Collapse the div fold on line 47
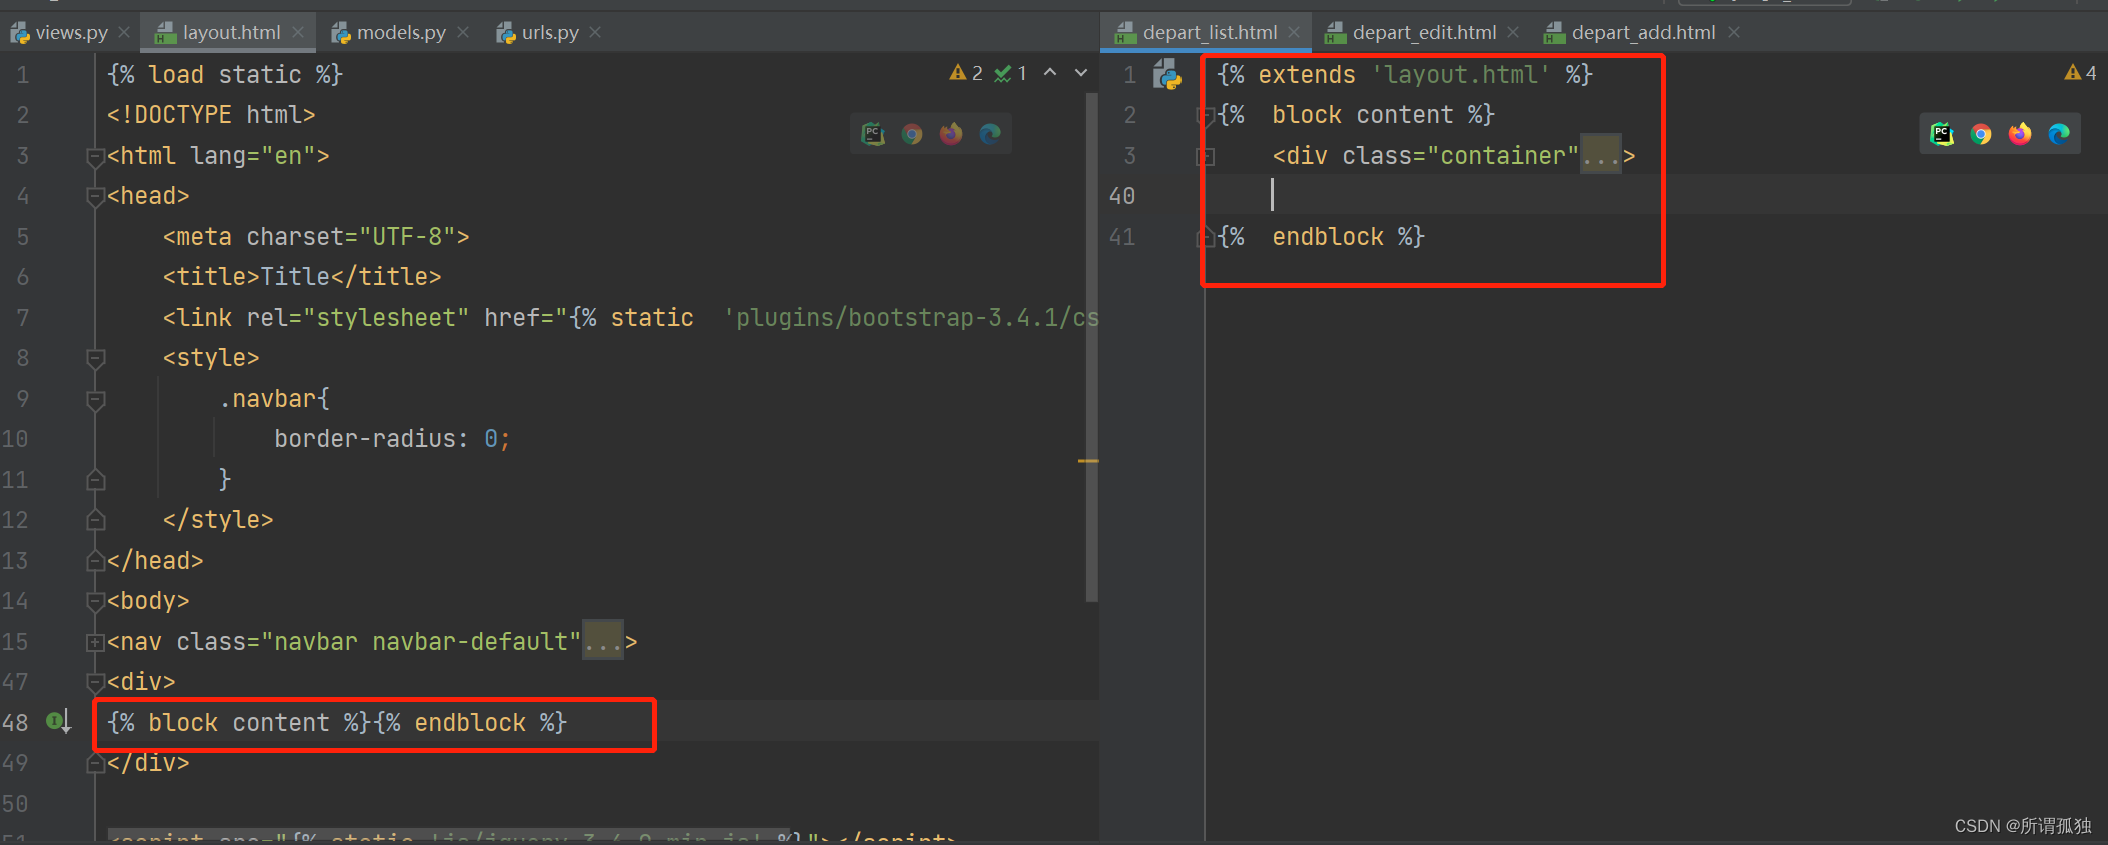 96,682
